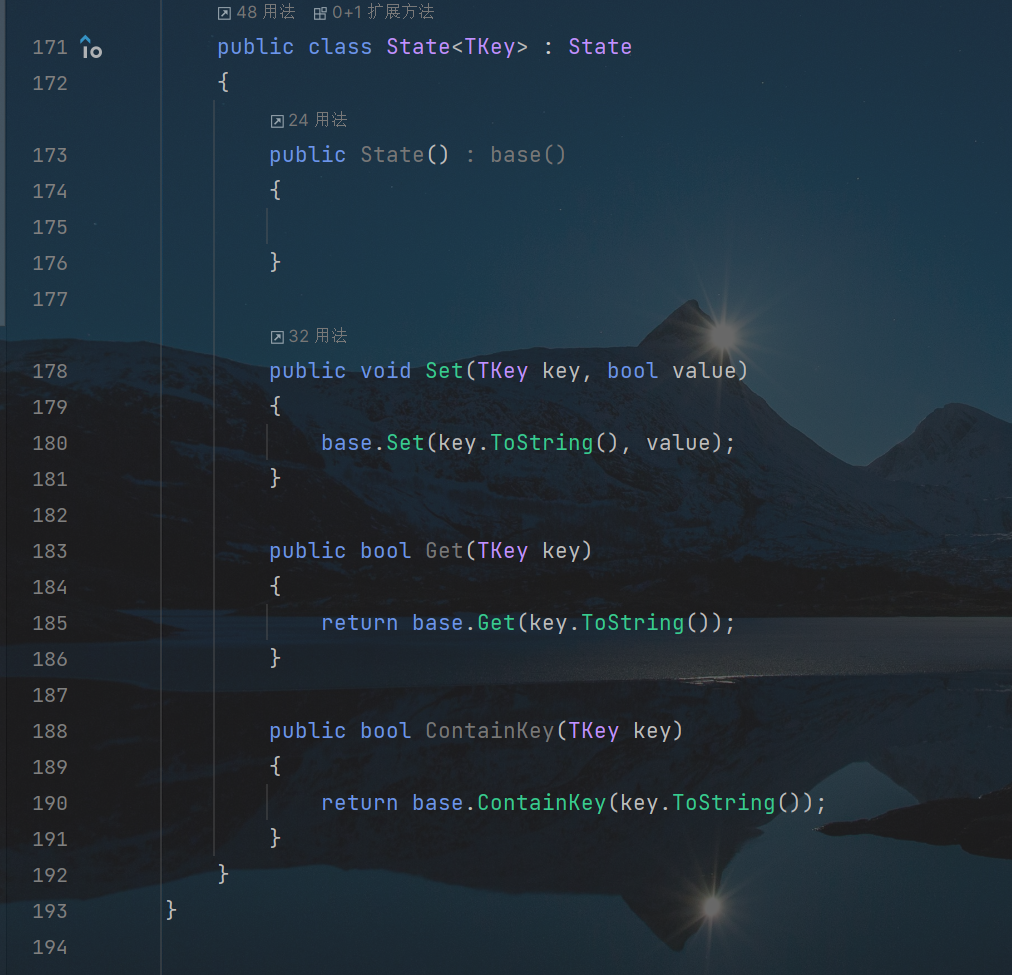Click the ContainKey method declaration on line 188
Screen dimensions: 1012x975
coord(489,731)
